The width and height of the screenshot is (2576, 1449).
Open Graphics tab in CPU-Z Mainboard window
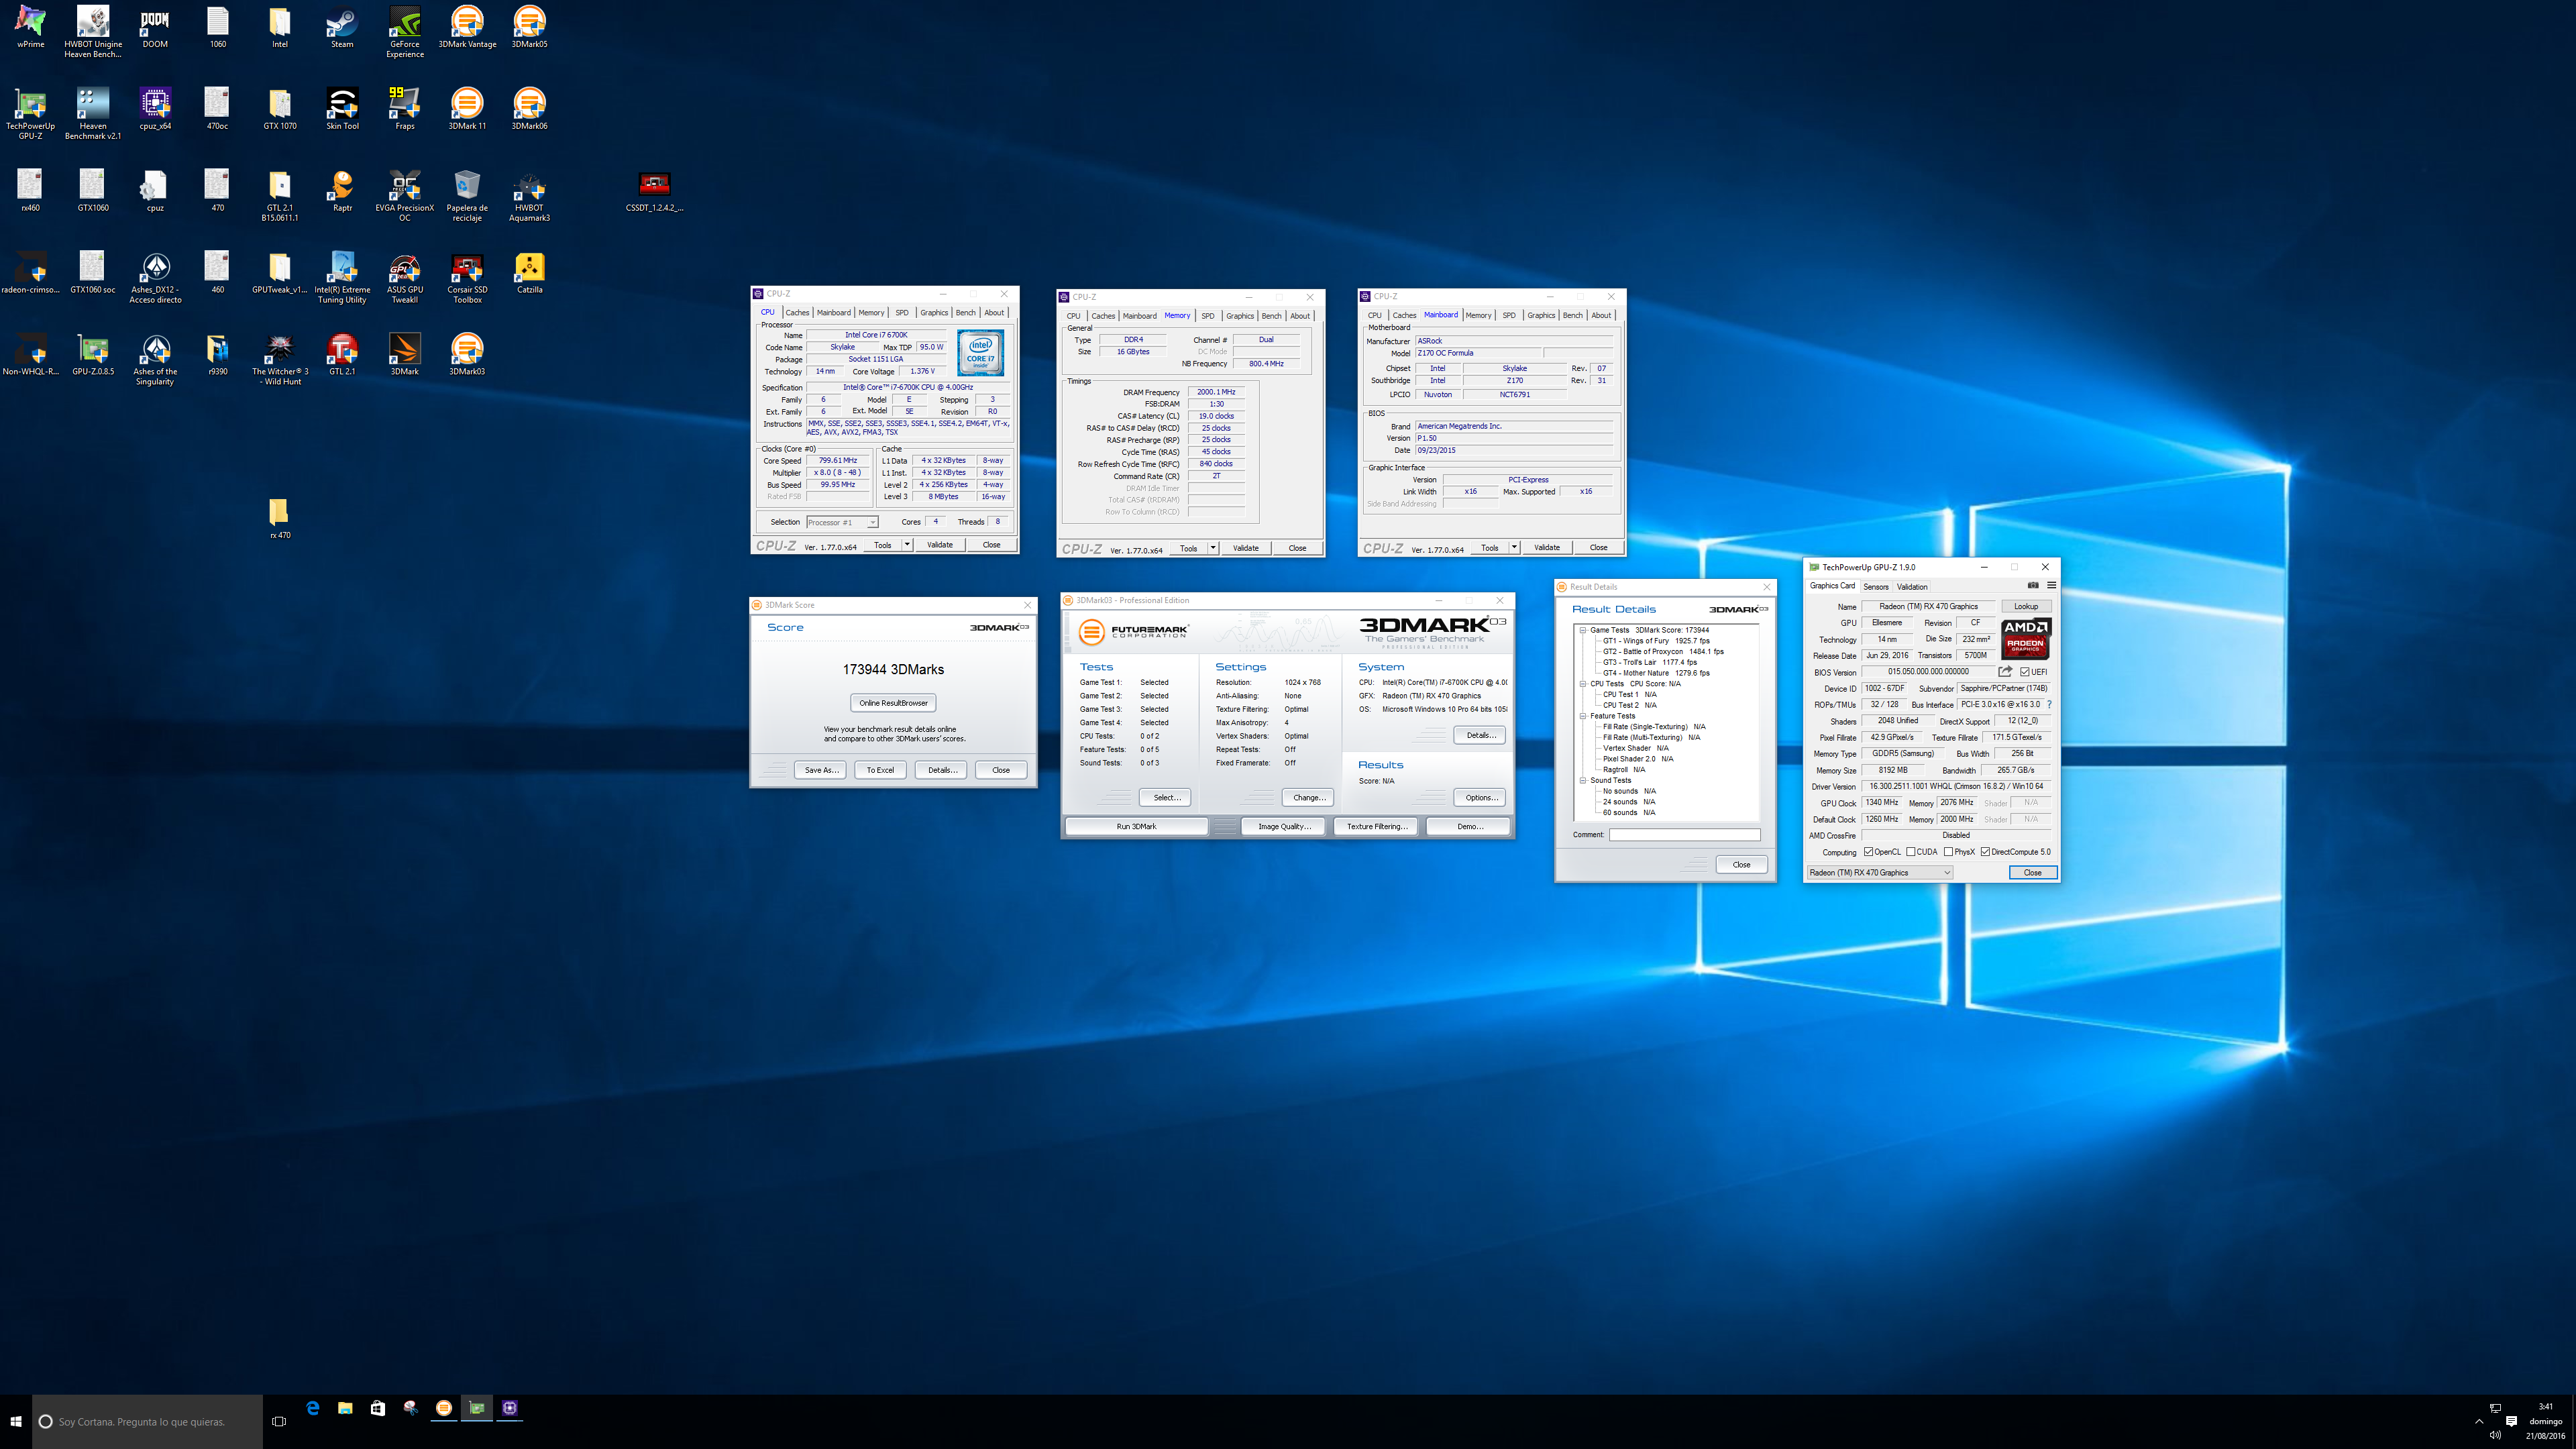(x=1541, y=315)
